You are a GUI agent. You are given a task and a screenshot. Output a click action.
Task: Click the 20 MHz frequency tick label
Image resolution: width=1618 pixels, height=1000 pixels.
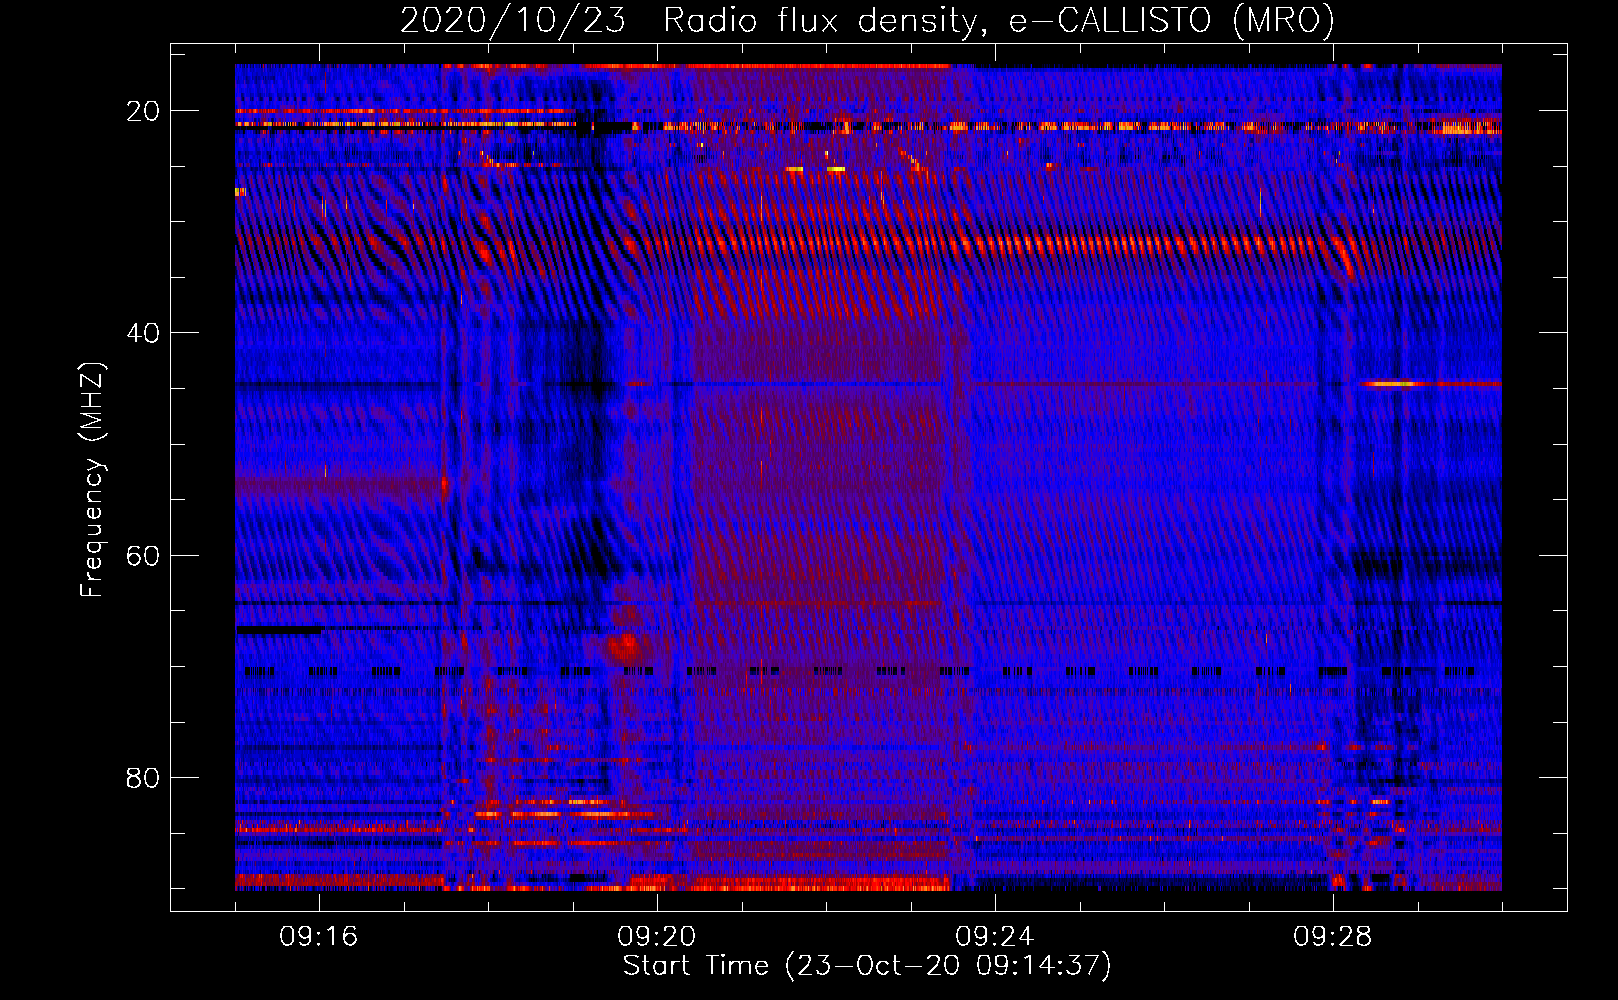pos(143,111)
